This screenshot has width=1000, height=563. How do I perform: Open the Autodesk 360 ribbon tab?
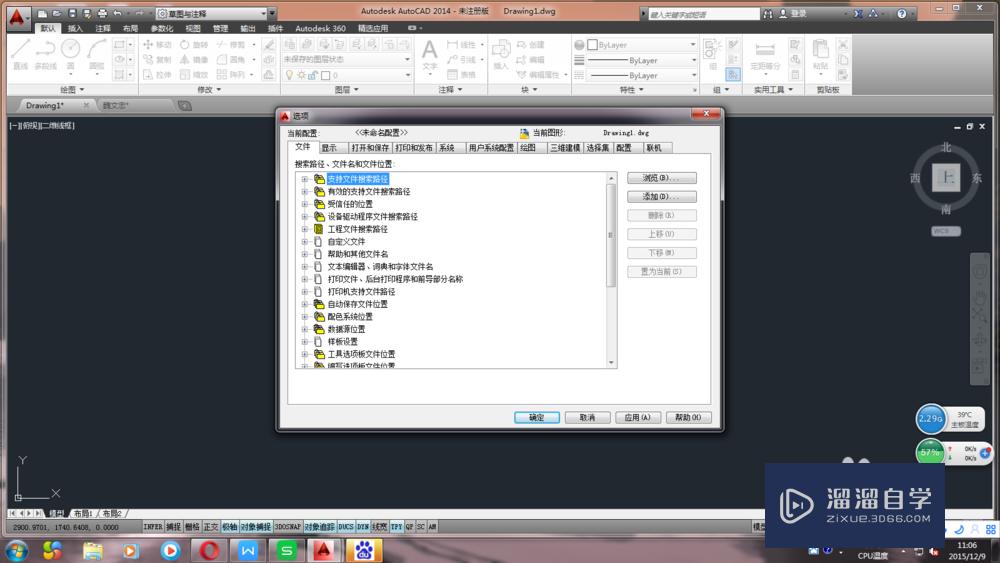pos(320,28)
